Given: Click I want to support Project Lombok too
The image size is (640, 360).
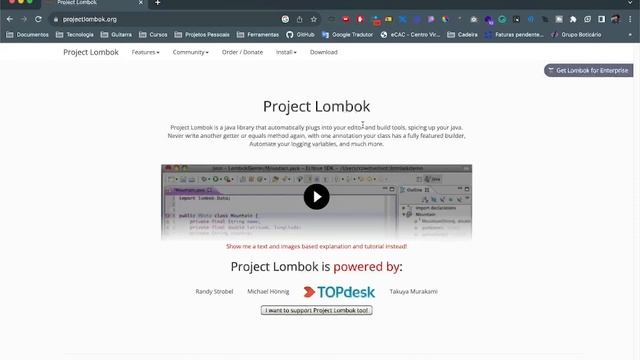Looking at the screenshot, I should 316,310.
